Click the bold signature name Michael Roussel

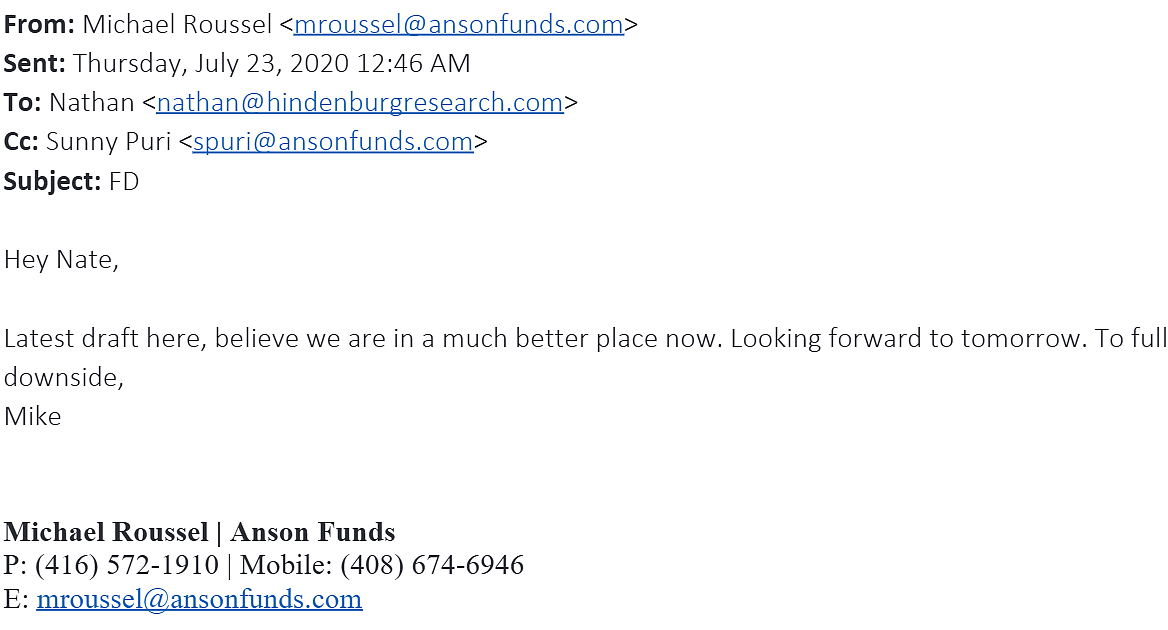click(x=107, y=532)
